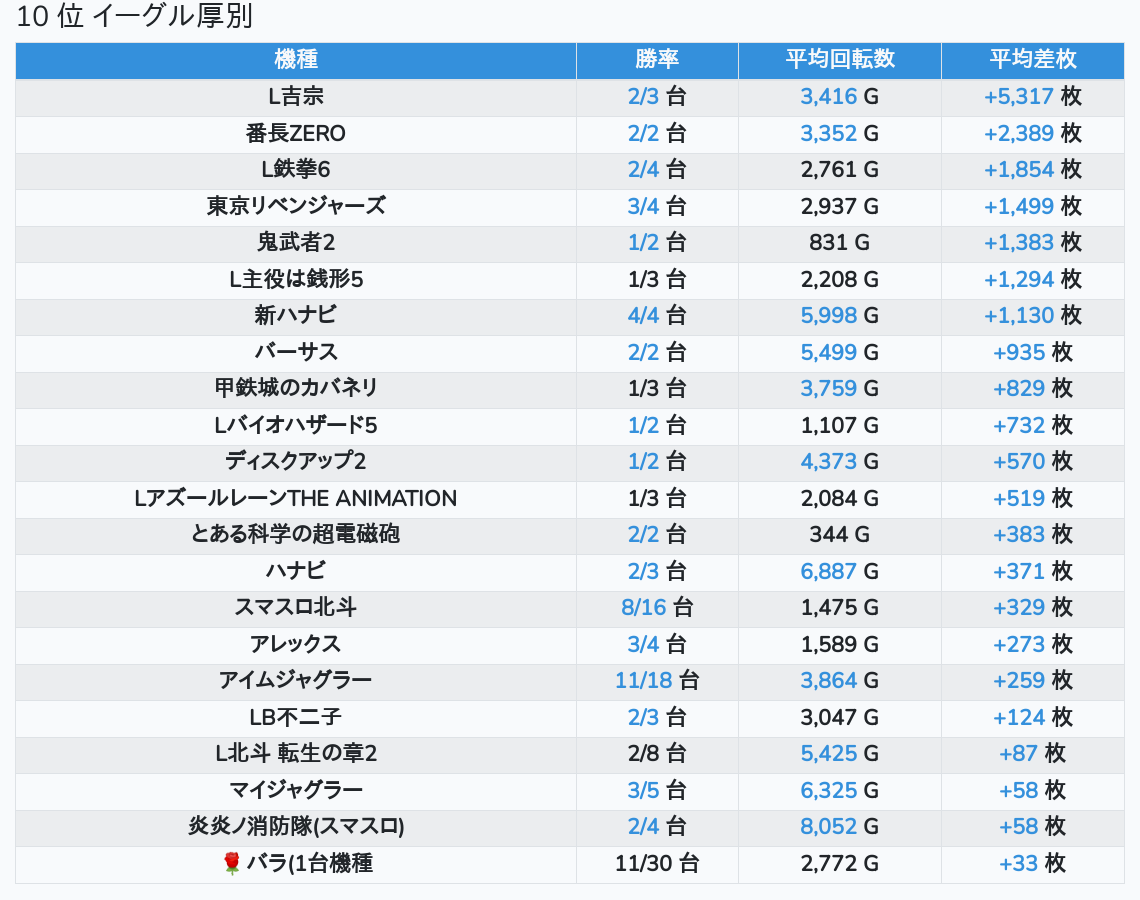Open the LアズールレーンTHE ANIMATION entry
Screen dimensions: 1140x900
coord(296,498)
